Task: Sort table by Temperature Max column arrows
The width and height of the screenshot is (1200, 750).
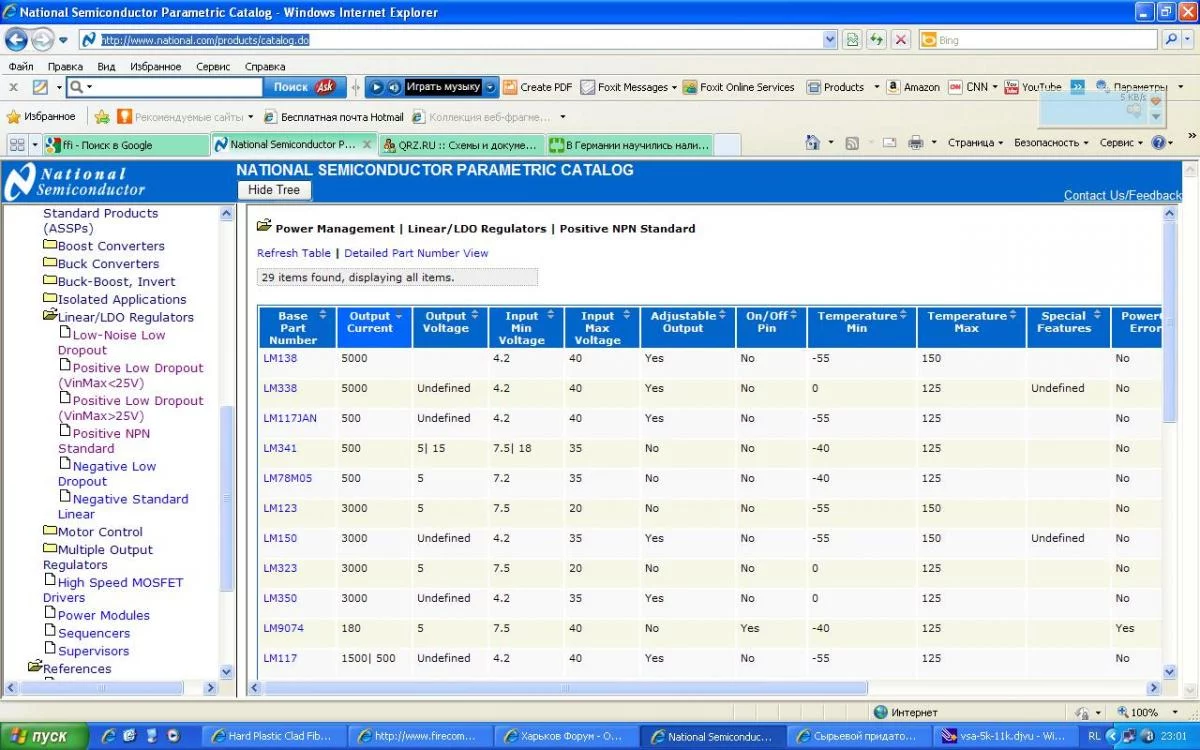Action: 1012,316
